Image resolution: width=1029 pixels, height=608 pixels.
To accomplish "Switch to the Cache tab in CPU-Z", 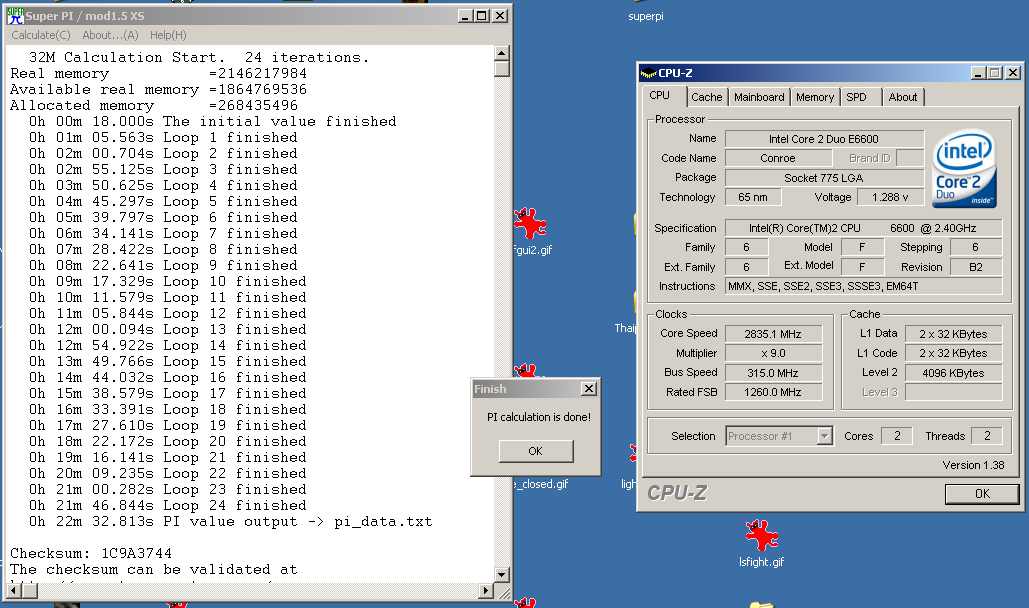I will [706, 97].
